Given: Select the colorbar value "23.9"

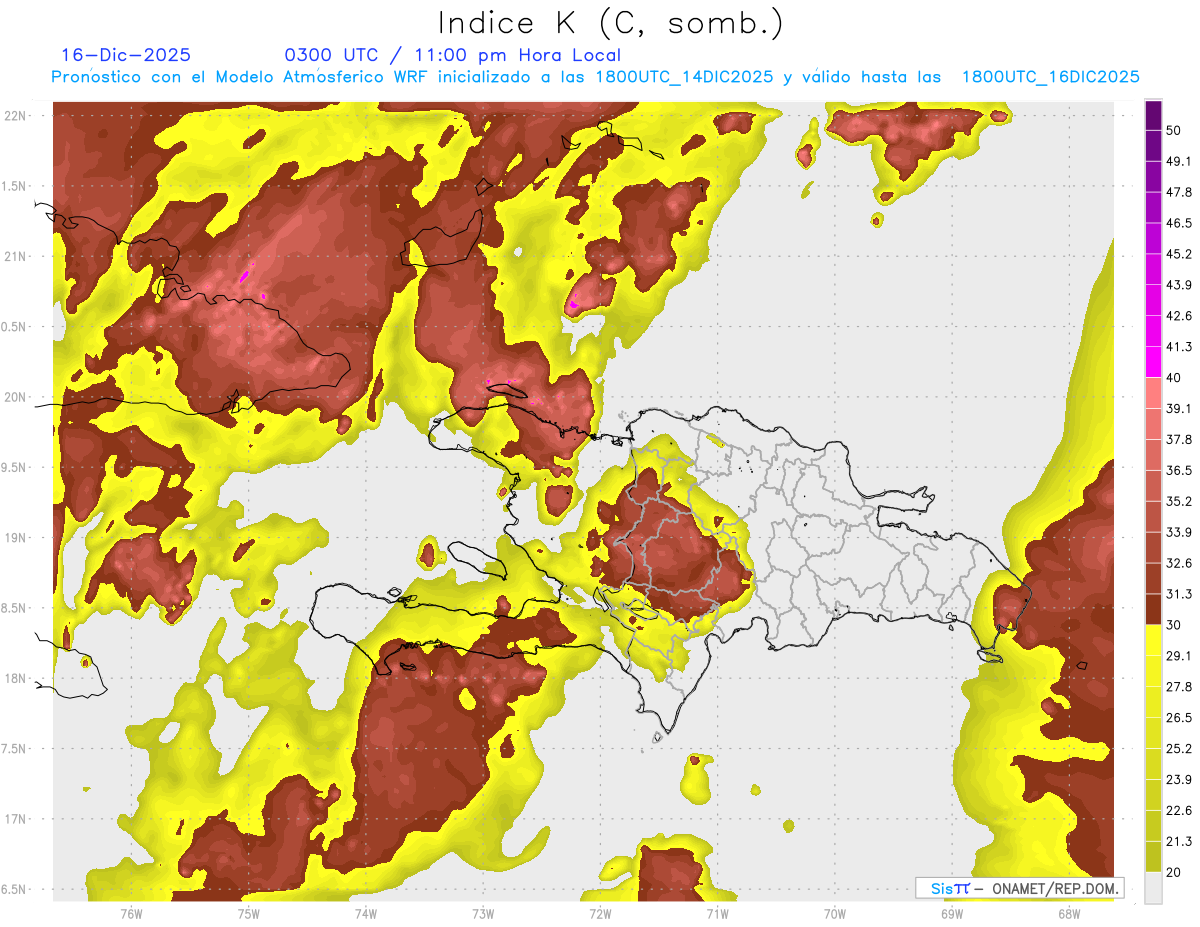Looking at the screenshot, I should click(x=1178, y=780).
